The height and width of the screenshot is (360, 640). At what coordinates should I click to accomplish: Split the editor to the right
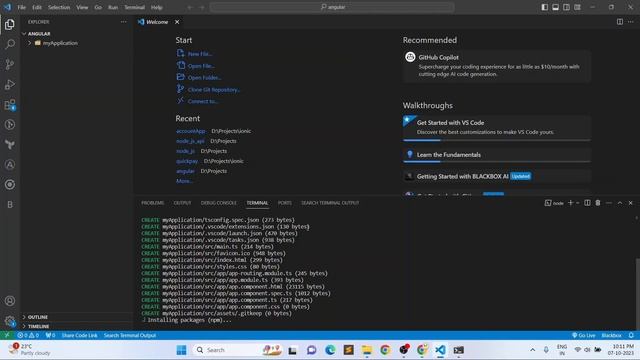(620, 22)
